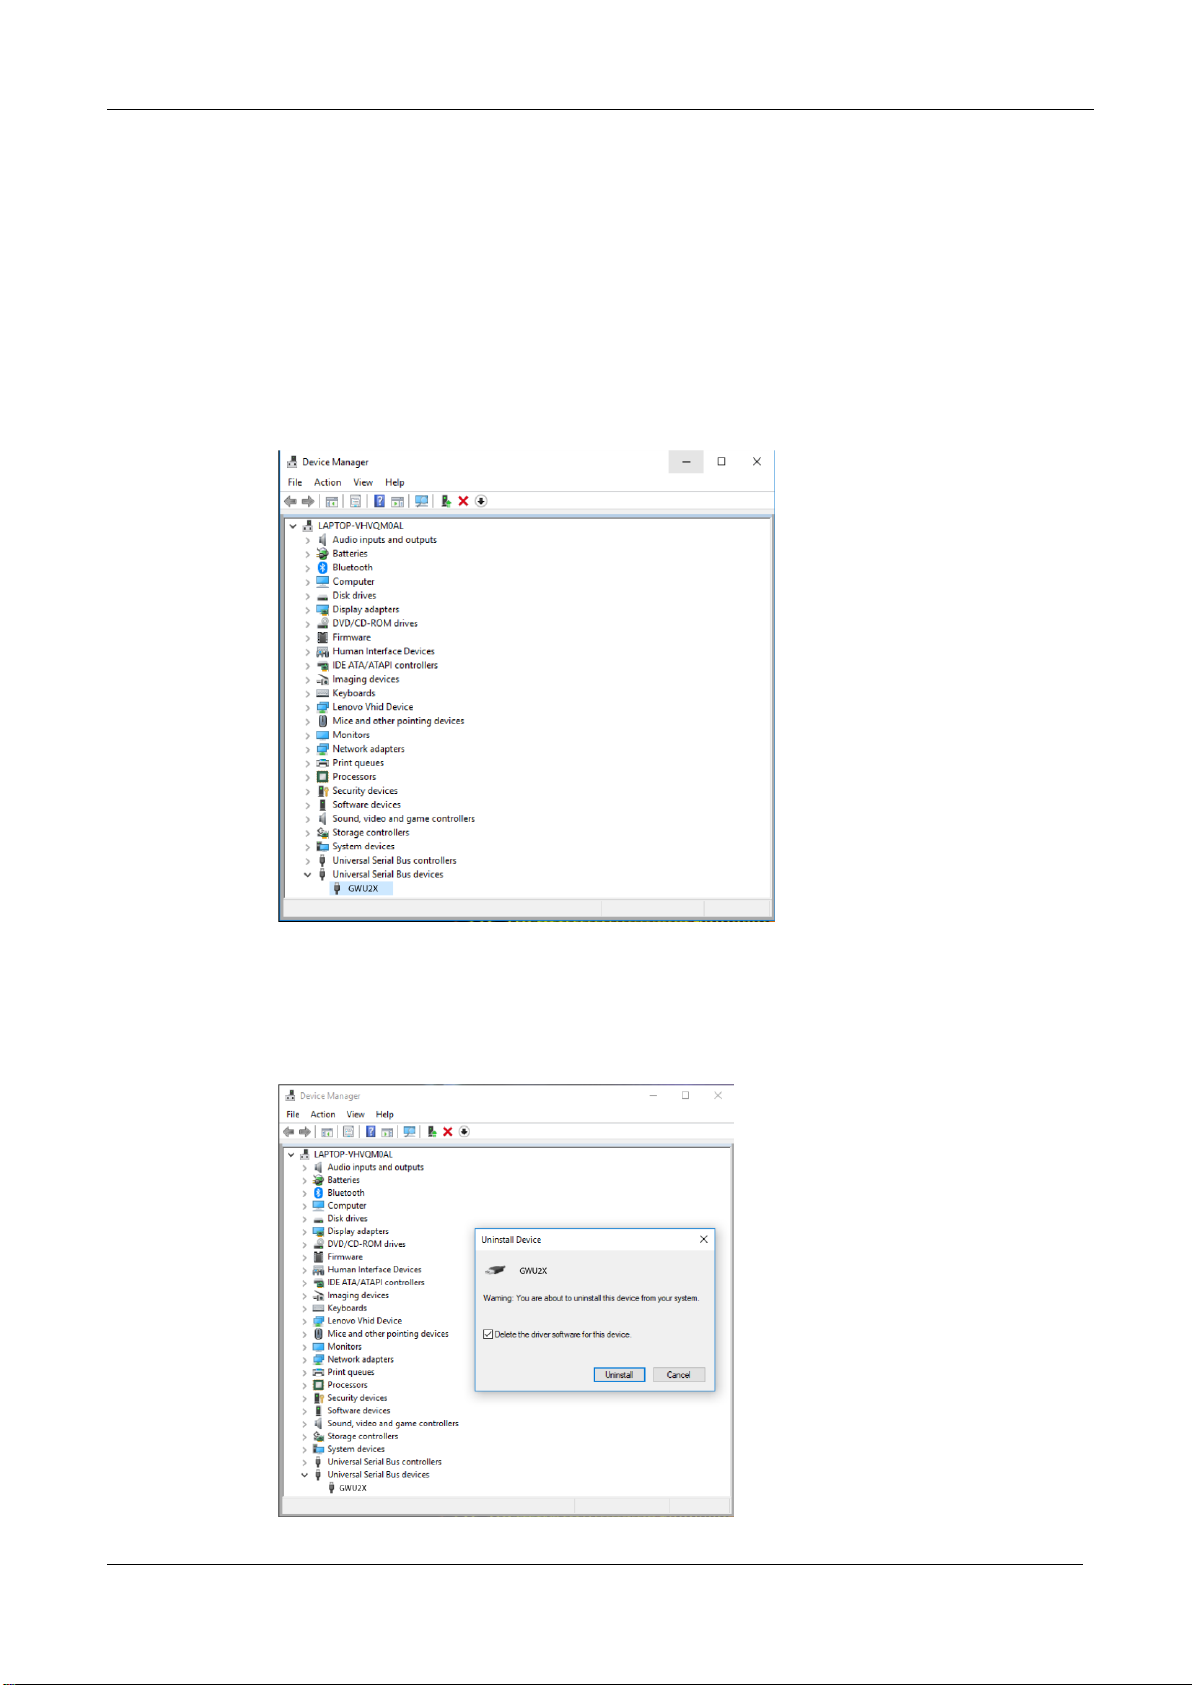
Task: Click Cancel in Uninstall Device dialog
Action: coord(679,1375)
